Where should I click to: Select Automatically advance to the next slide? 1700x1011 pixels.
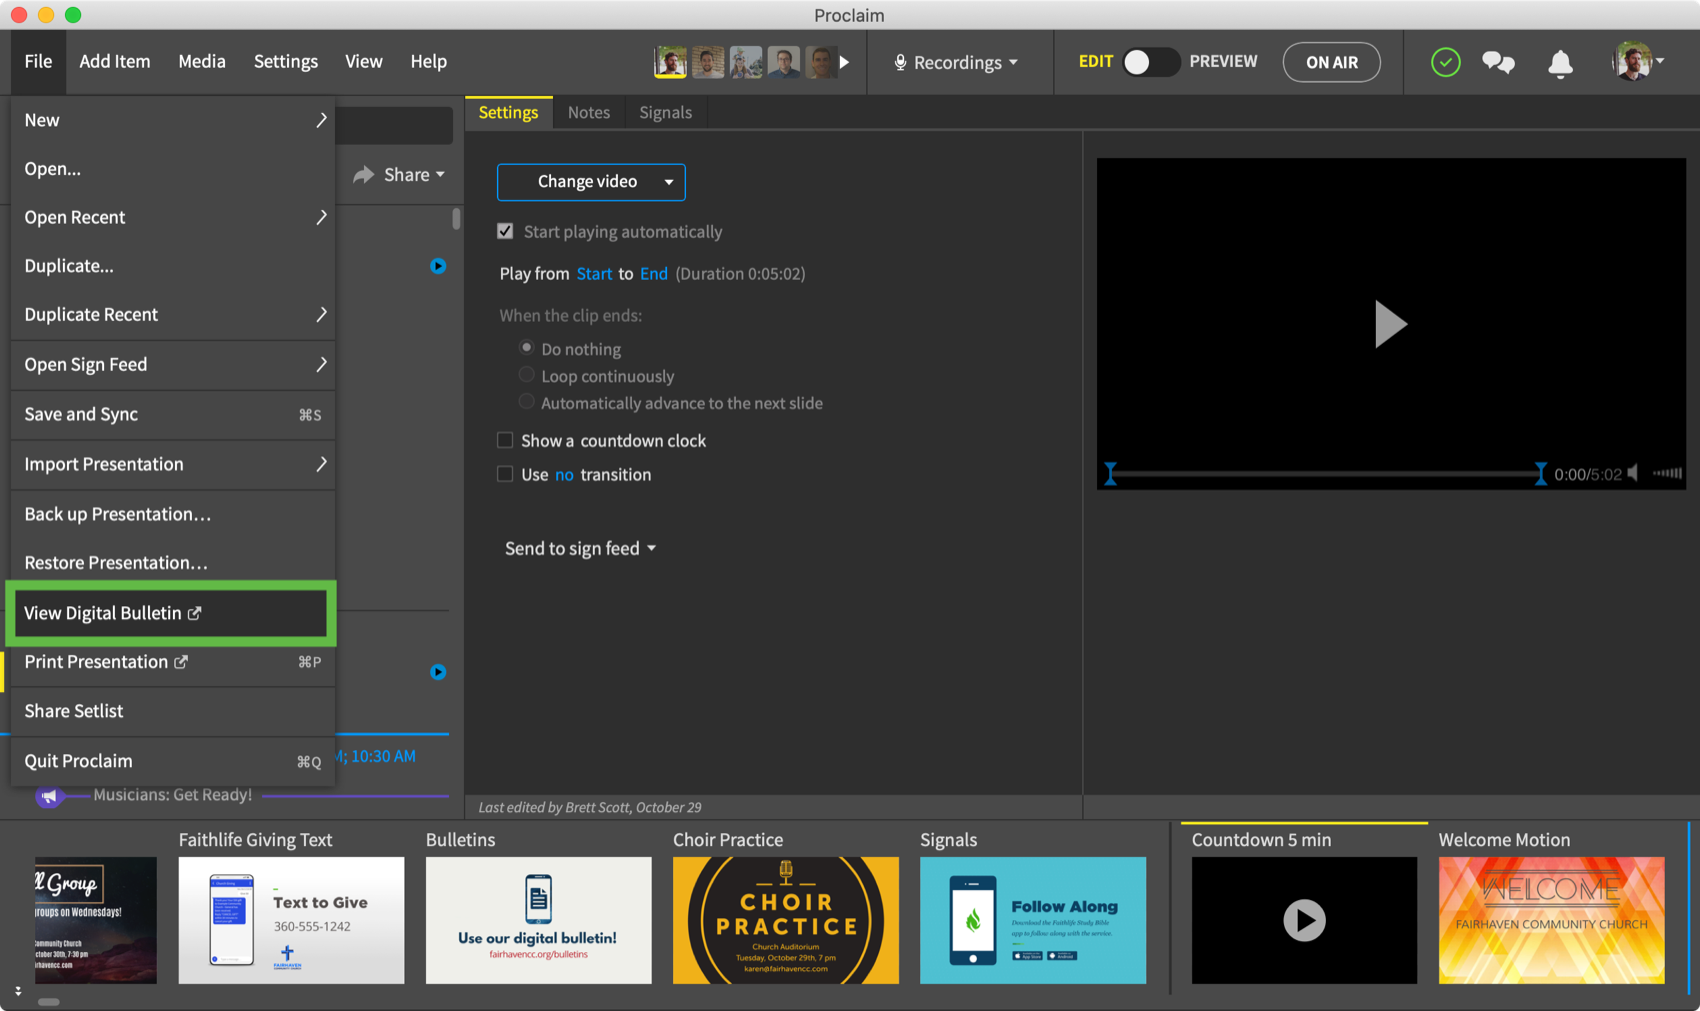[x=526, y=402]
